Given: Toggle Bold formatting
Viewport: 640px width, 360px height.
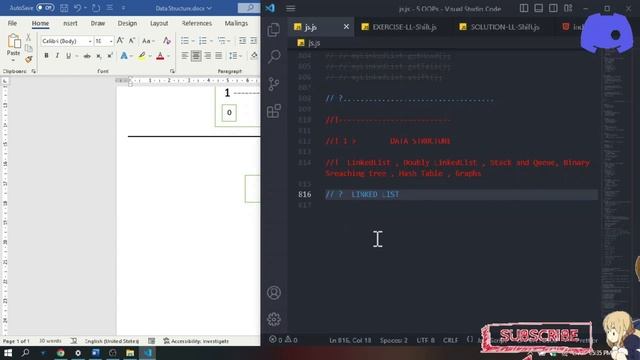Looking at the screenshot, I should (x=46, y=56).
